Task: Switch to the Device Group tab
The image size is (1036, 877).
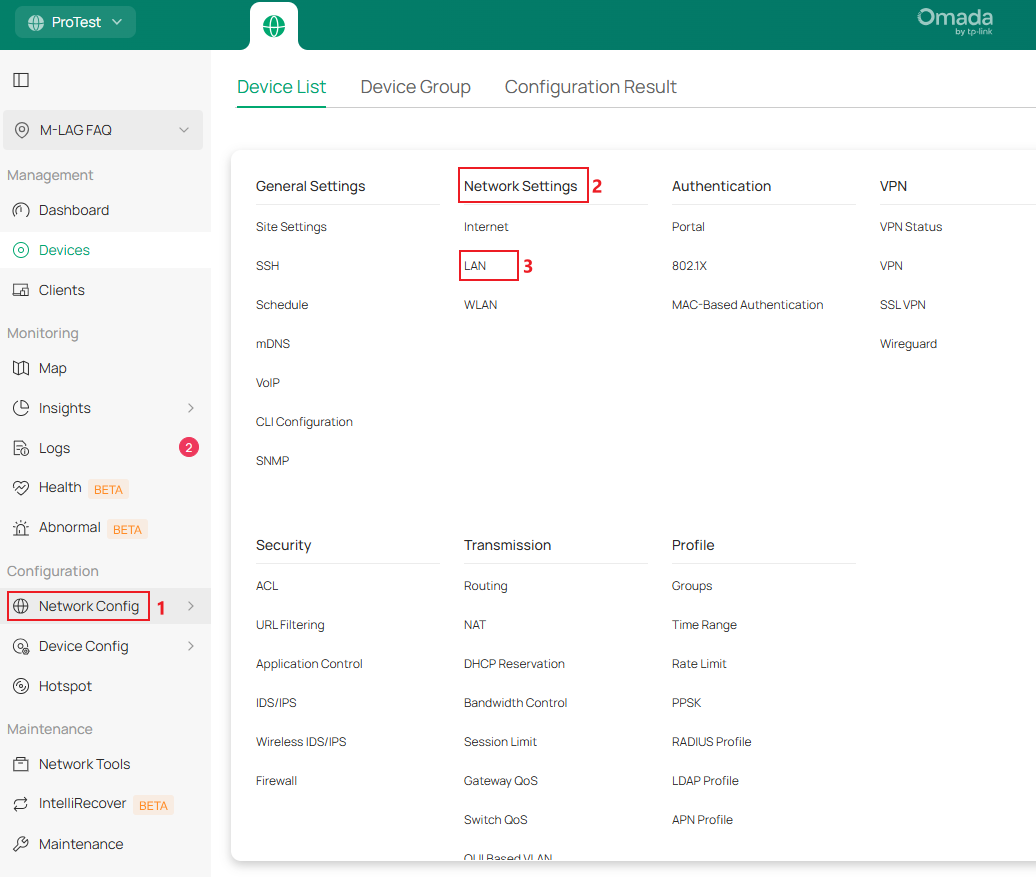Action: 415,87
